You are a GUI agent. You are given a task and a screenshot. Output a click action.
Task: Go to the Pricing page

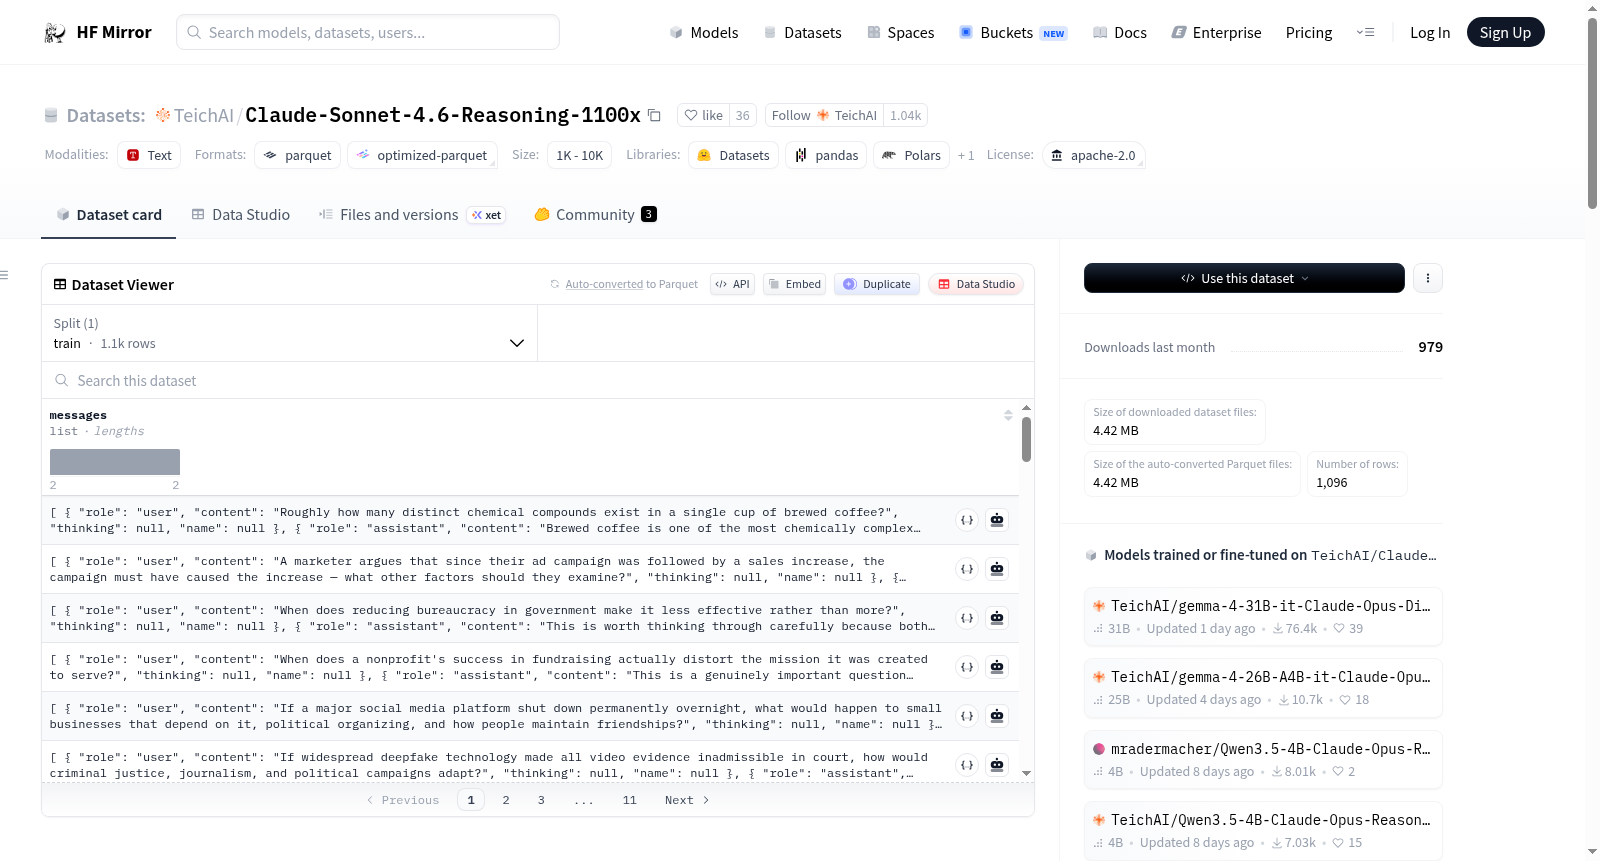tap(1309, 32)
